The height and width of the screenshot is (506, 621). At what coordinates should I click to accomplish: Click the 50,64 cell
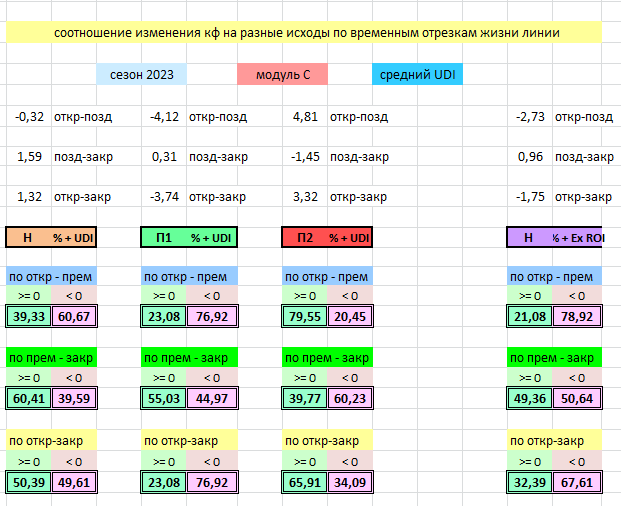(577, 398)
